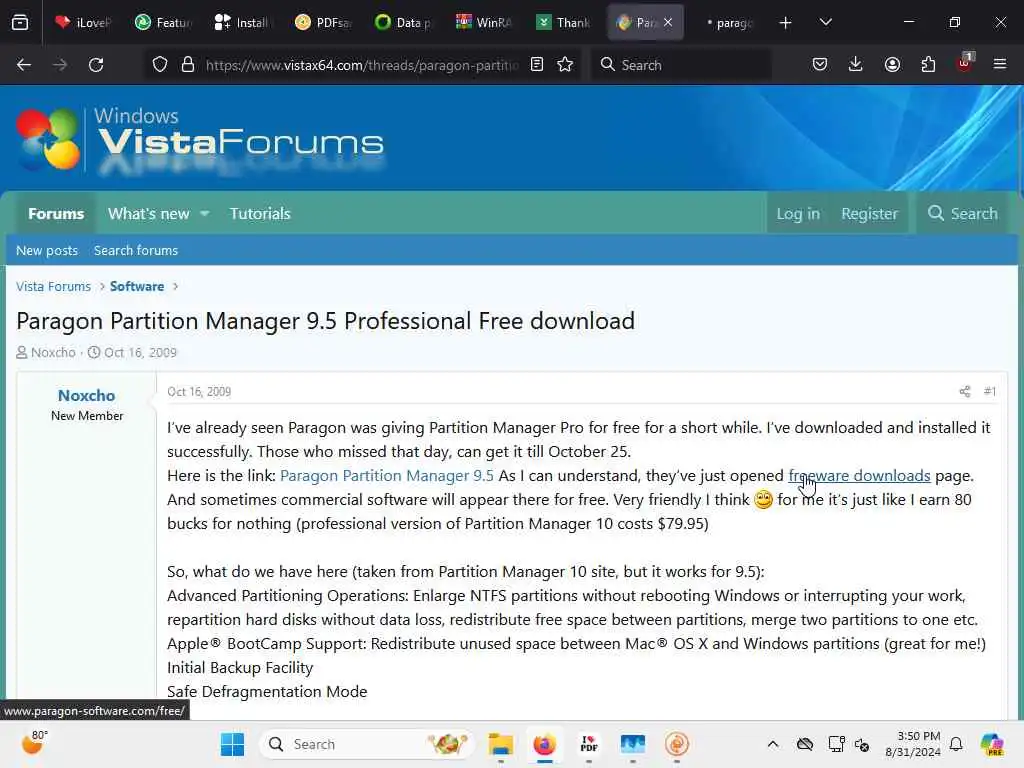The image size is (1024, 768).
Task: Open post number #1 permalink
Action: (989, 391)
